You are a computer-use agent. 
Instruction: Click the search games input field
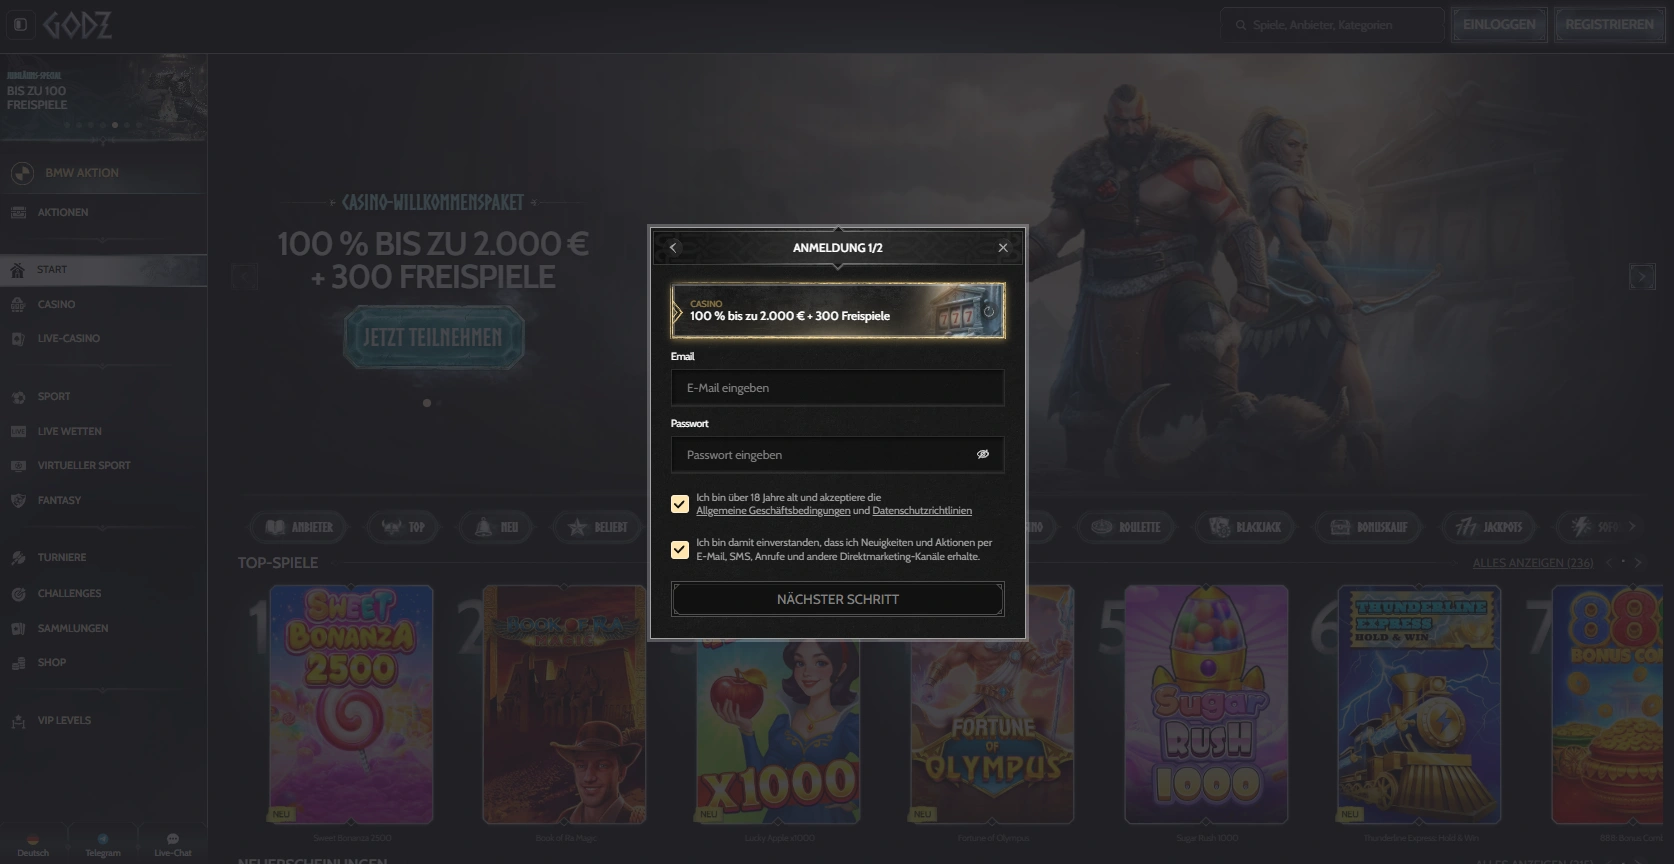pyautogui.click(x=1332, y=25)
